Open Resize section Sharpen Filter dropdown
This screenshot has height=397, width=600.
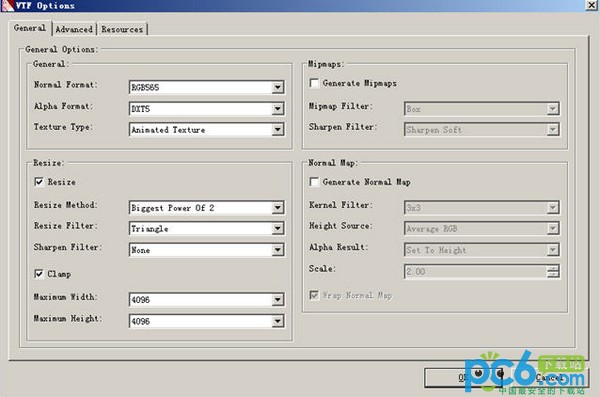207,250
